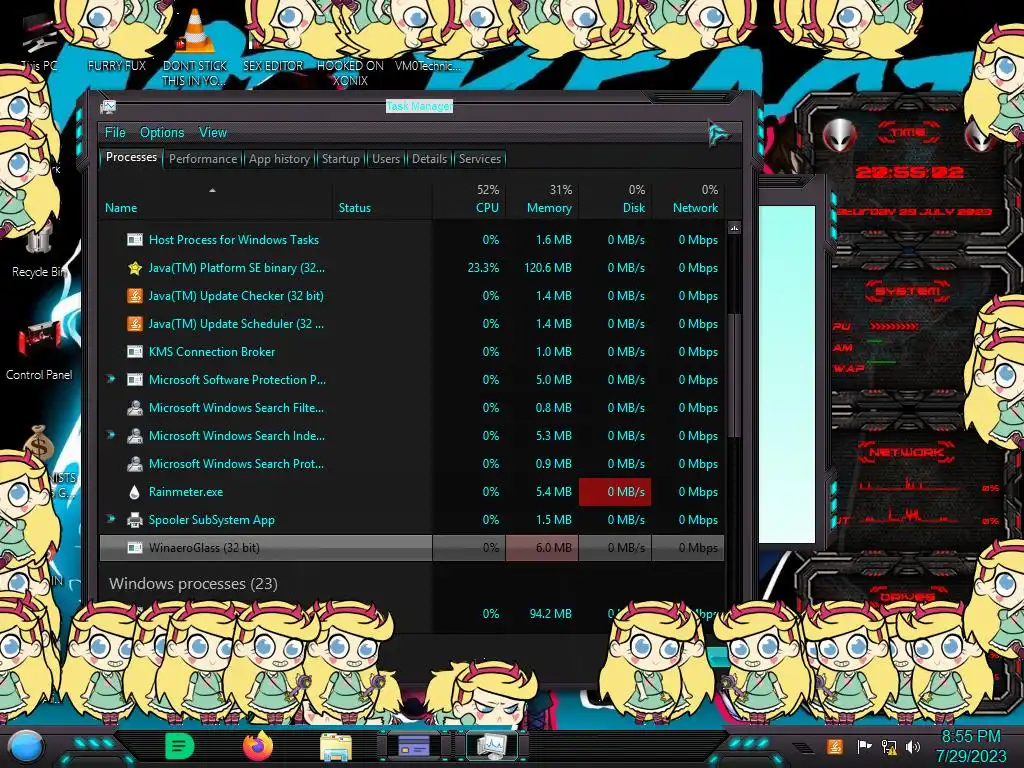Click the Windows processes (23) header
Screen dimensions: 1024x768
[193, 584]
